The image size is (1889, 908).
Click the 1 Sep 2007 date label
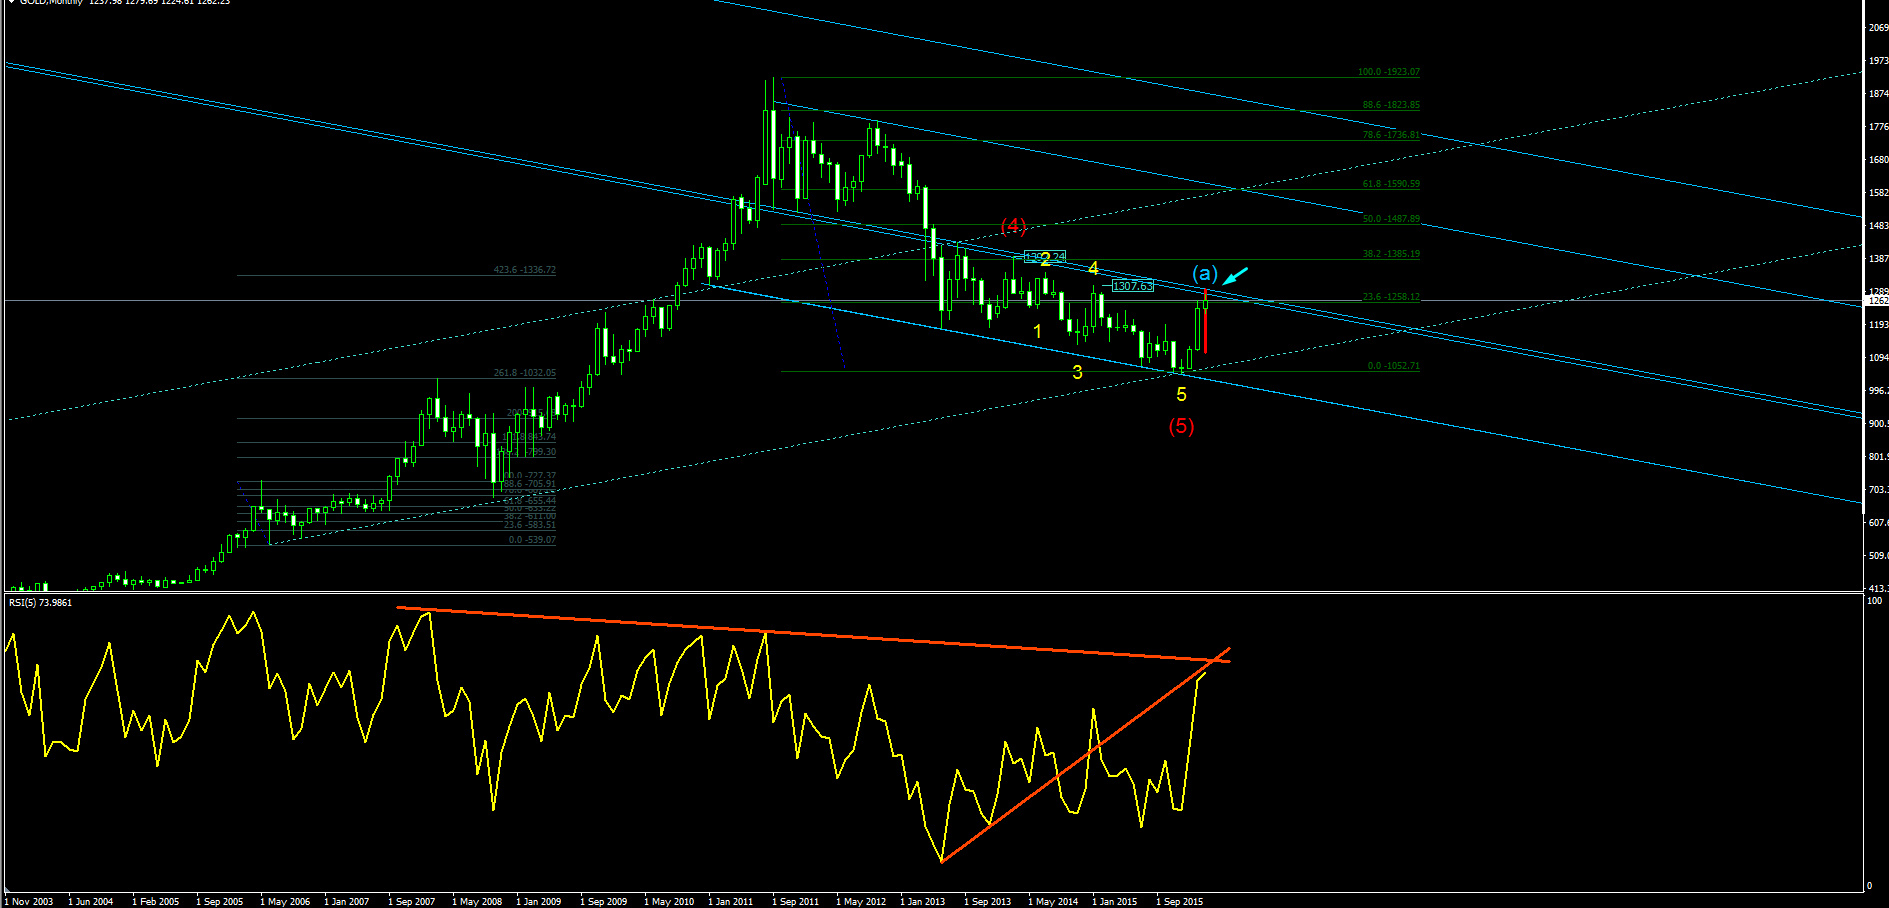click(412, 902)
